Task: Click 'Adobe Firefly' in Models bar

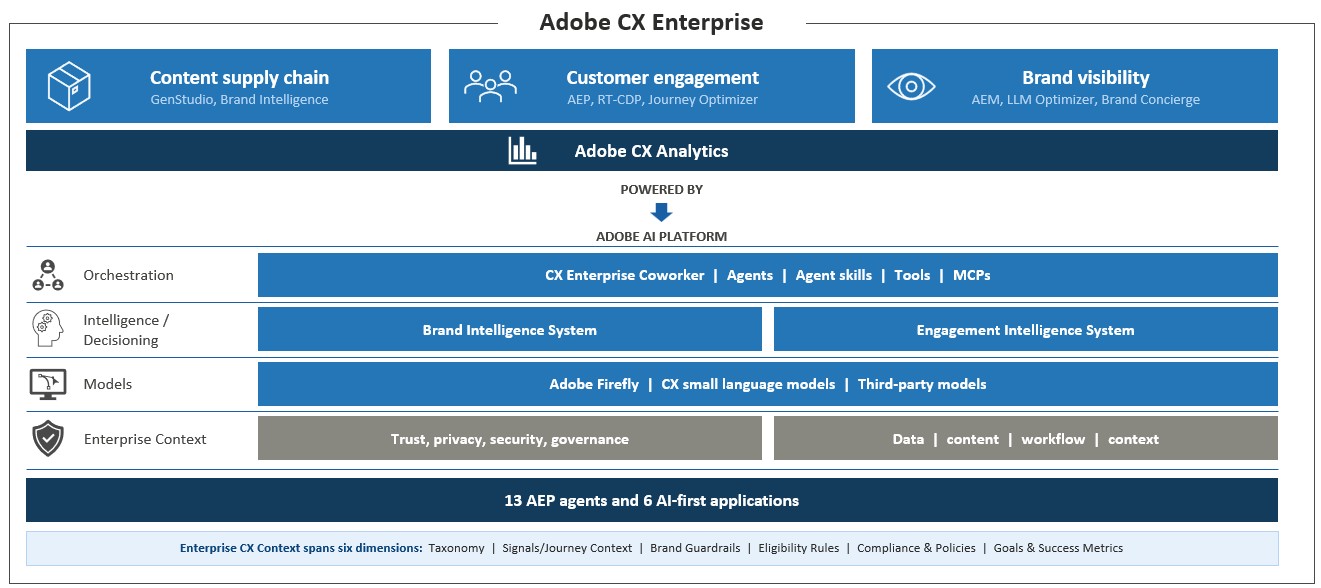Action: (x=594, y=384)
